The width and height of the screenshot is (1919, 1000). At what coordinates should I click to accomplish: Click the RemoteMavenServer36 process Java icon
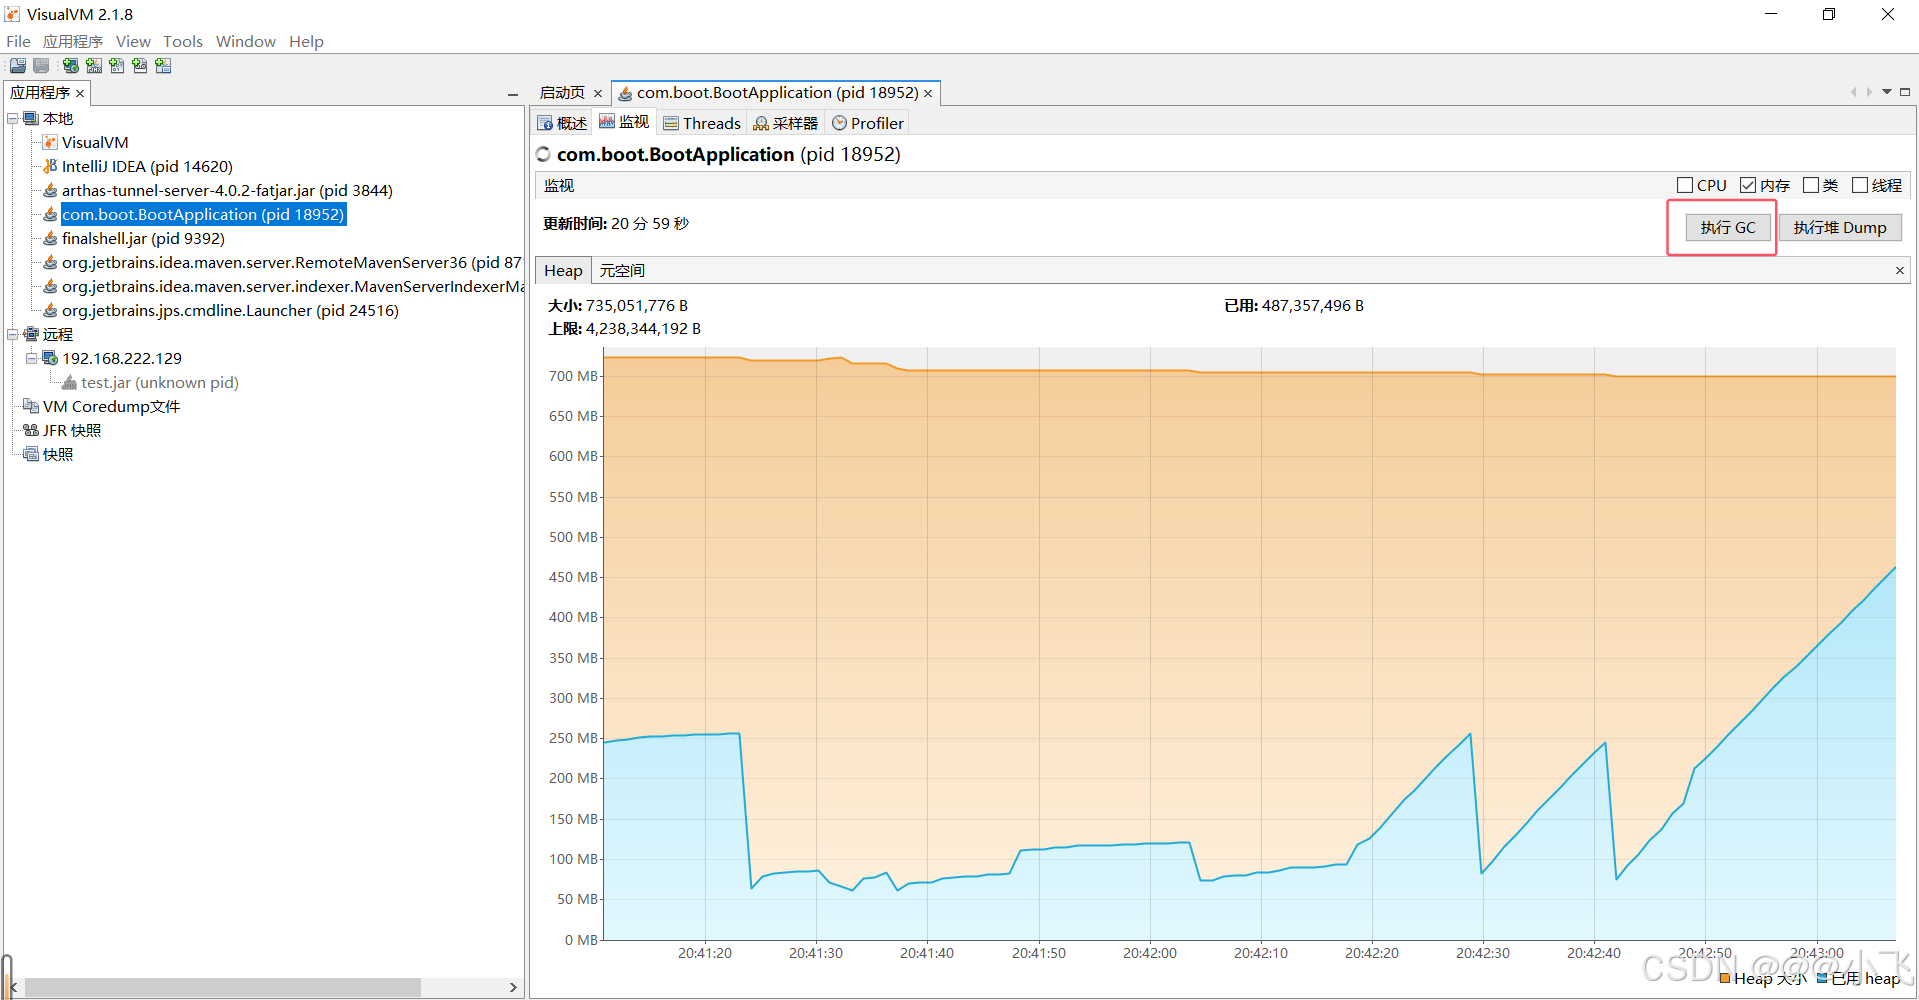coord(50,262)
